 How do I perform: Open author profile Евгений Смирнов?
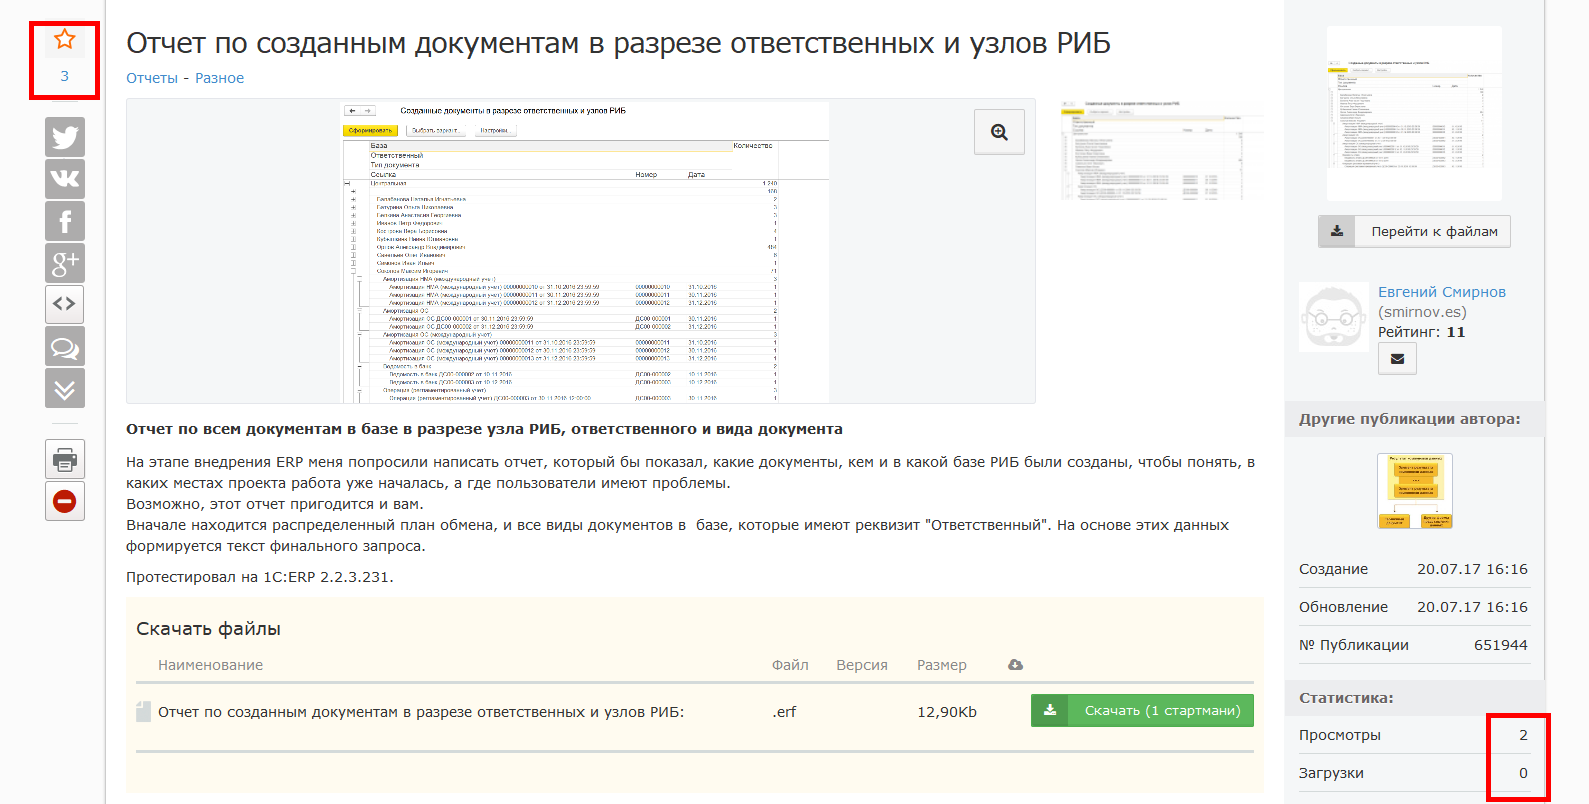pos(1442,292)
